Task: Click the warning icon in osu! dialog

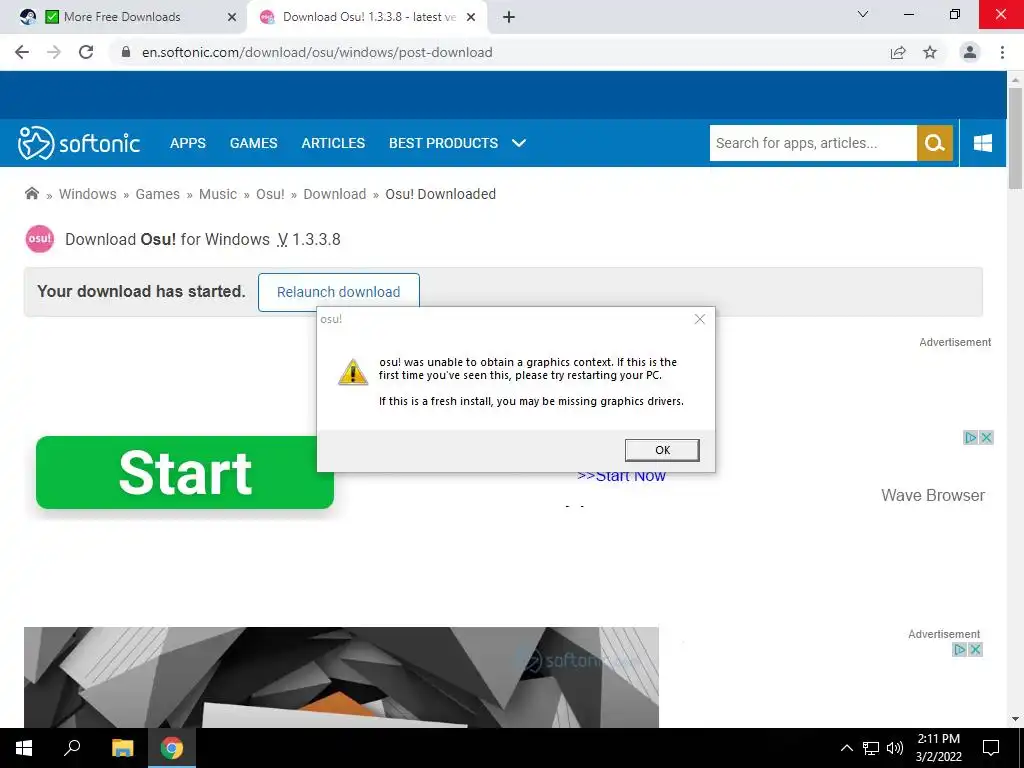Action: click(x=353, y=372)
